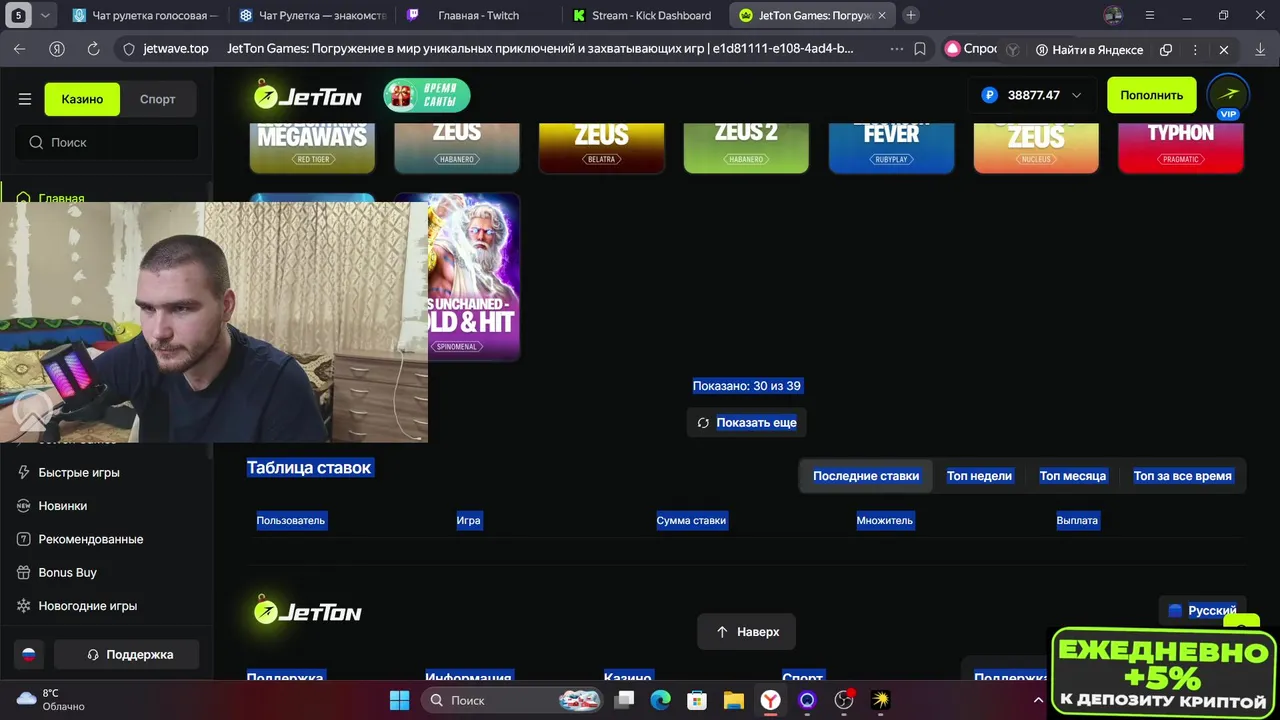Click the Поддержка support button in sidebar

[x=127, y=654]
